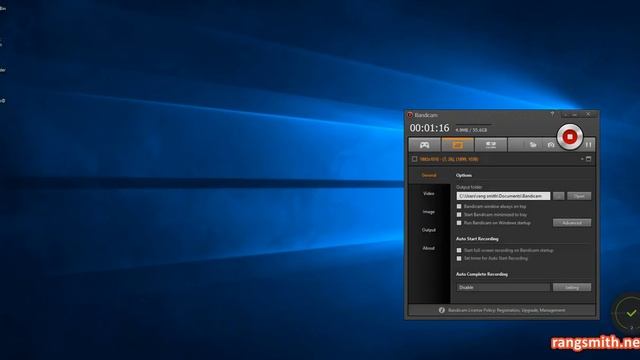Stop recording with the red button

coord(570,137)
